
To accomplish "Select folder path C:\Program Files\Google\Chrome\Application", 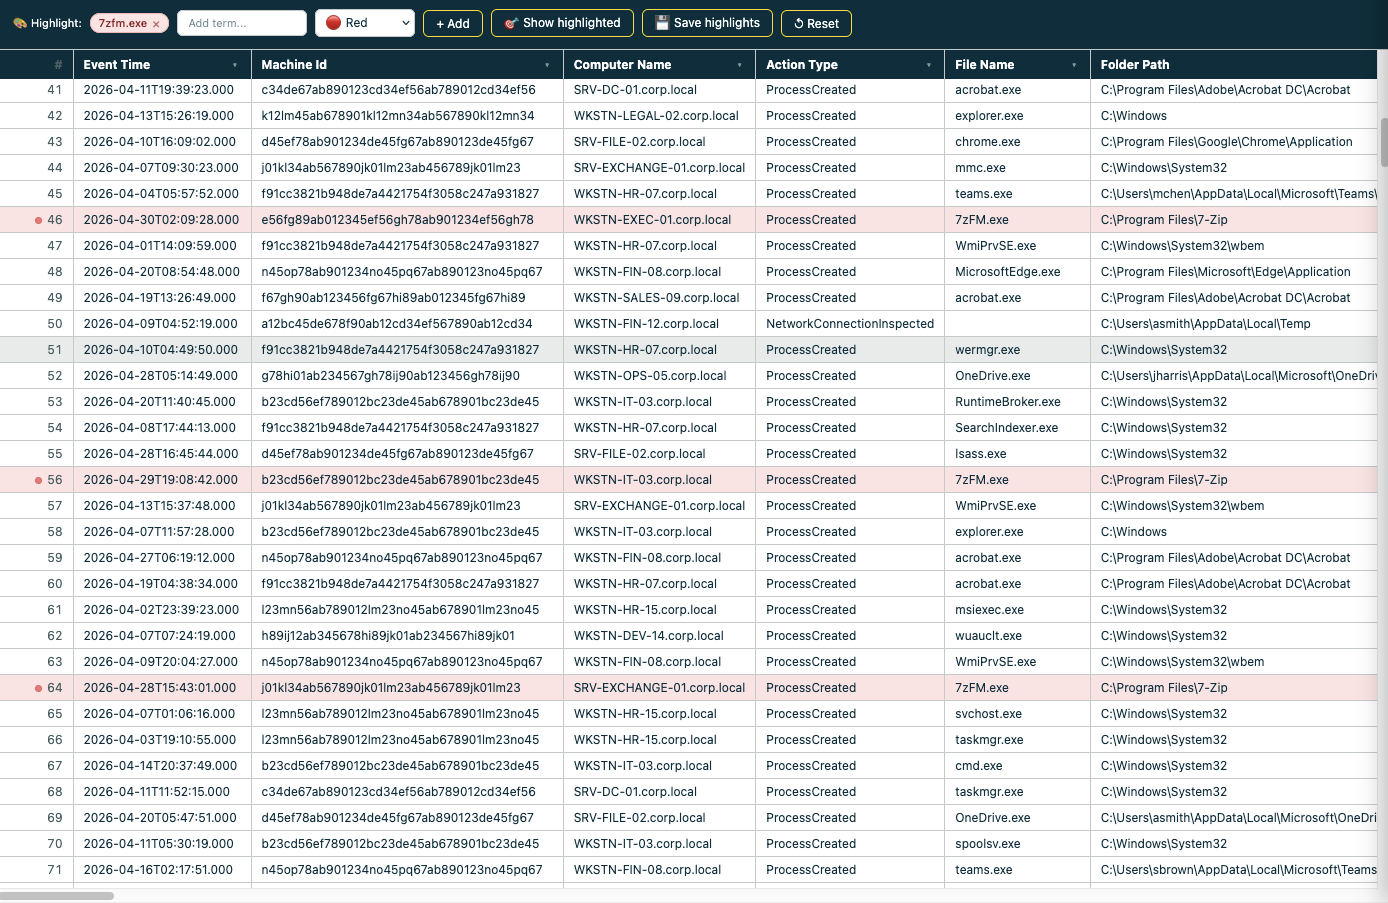I will click(1227, 142).
